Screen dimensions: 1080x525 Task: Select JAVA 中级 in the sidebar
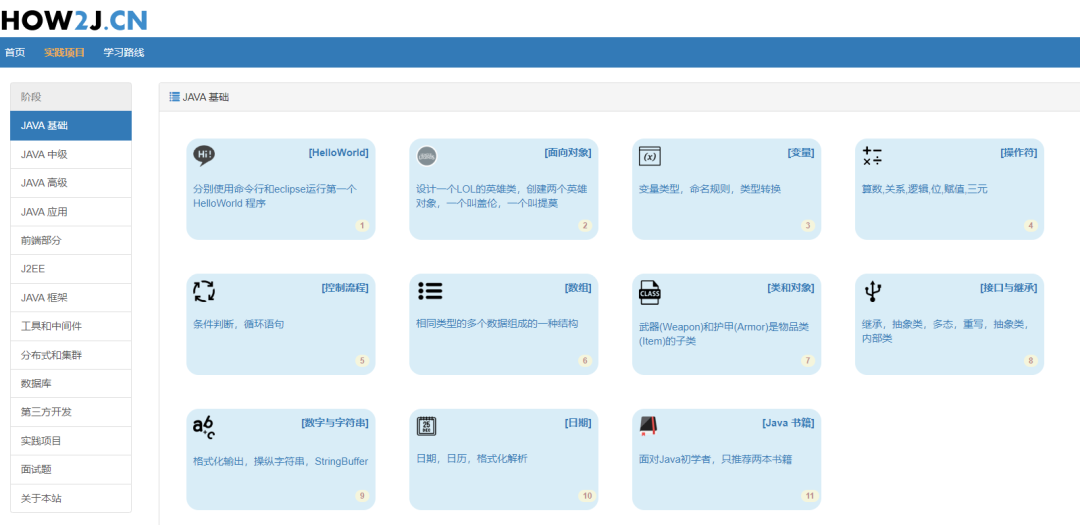point(71,154)
